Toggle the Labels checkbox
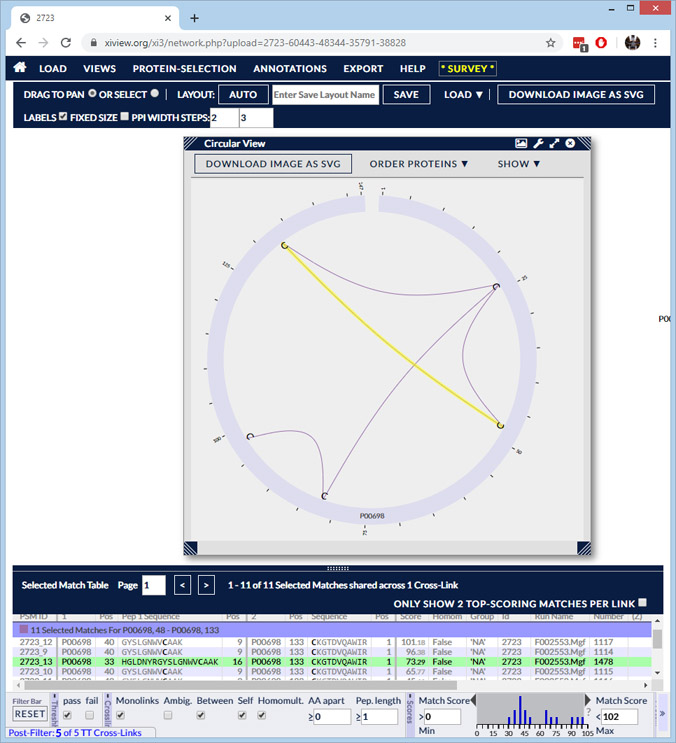 63,116
